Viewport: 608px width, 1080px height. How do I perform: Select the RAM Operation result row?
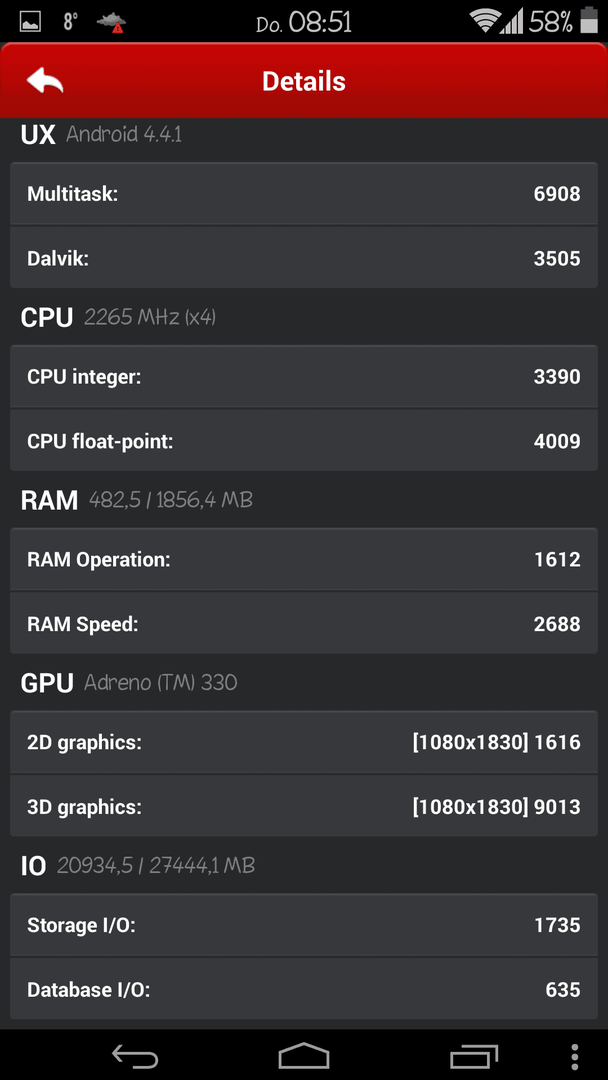(304, 559)
